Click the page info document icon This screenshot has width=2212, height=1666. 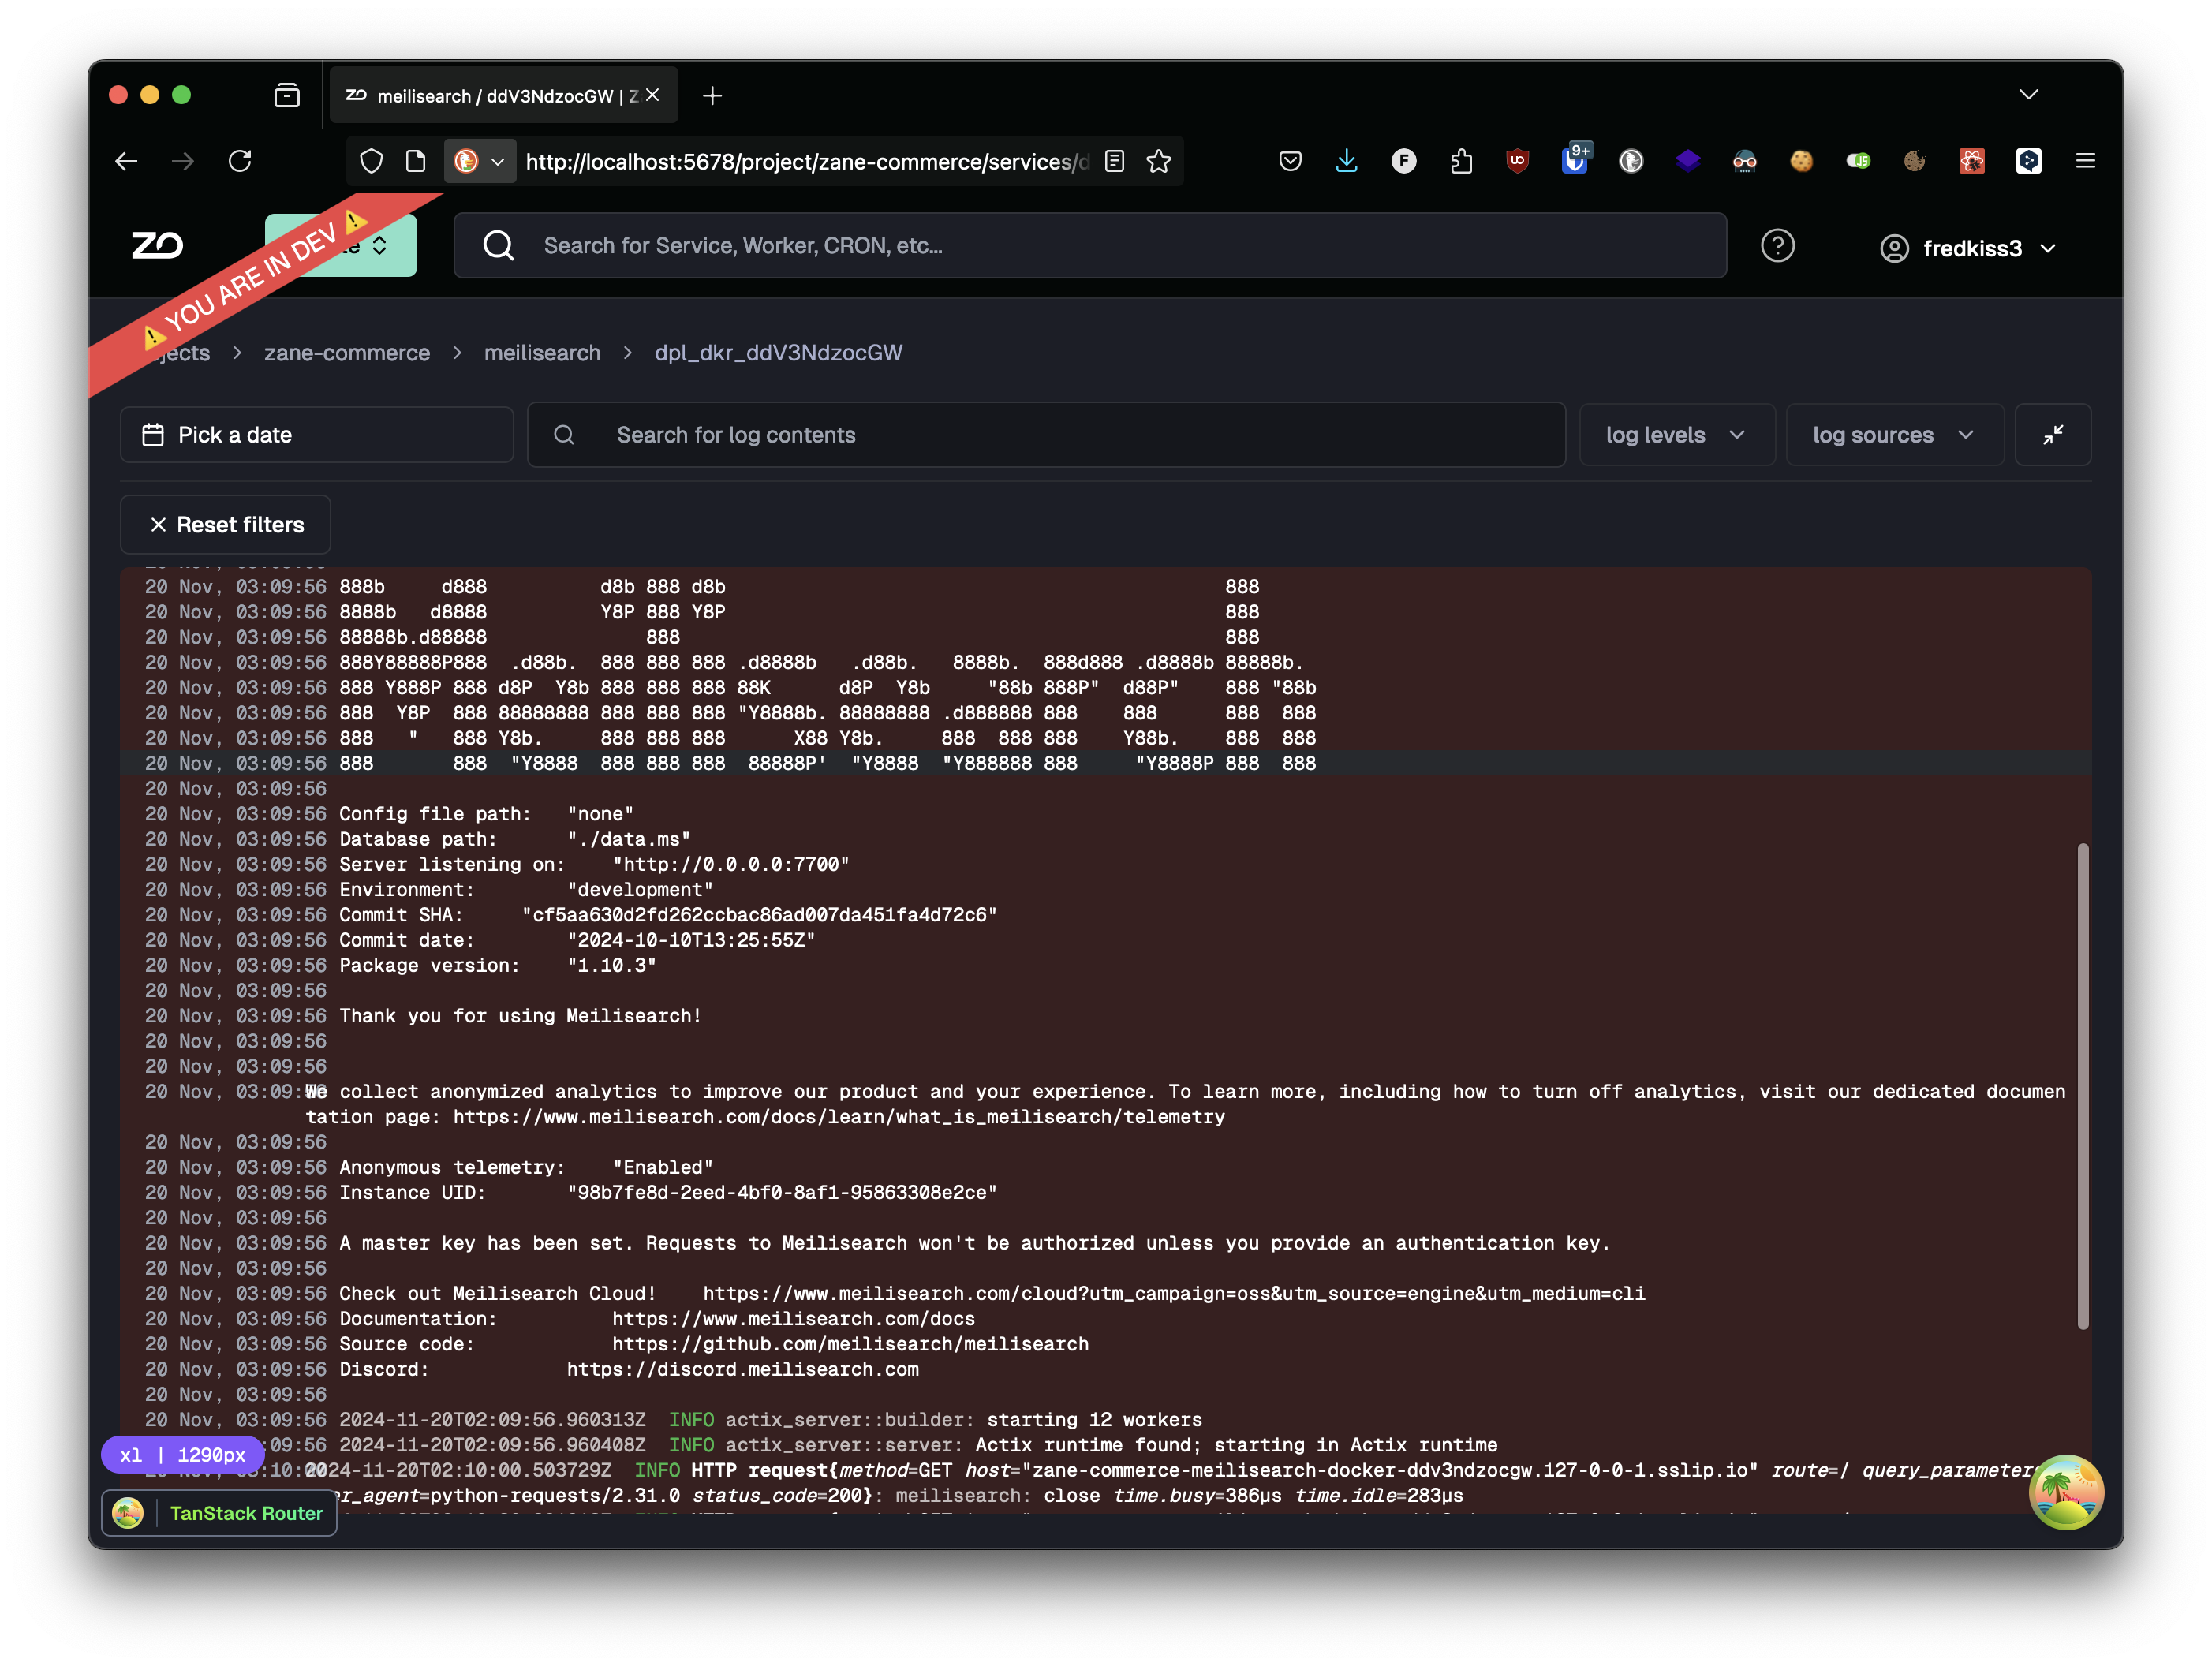click(415, 161)
